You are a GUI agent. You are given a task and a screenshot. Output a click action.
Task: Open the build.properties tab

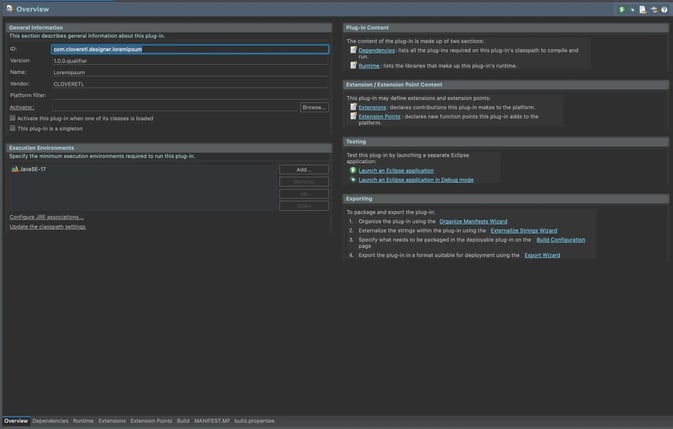[x=254, y=421]
